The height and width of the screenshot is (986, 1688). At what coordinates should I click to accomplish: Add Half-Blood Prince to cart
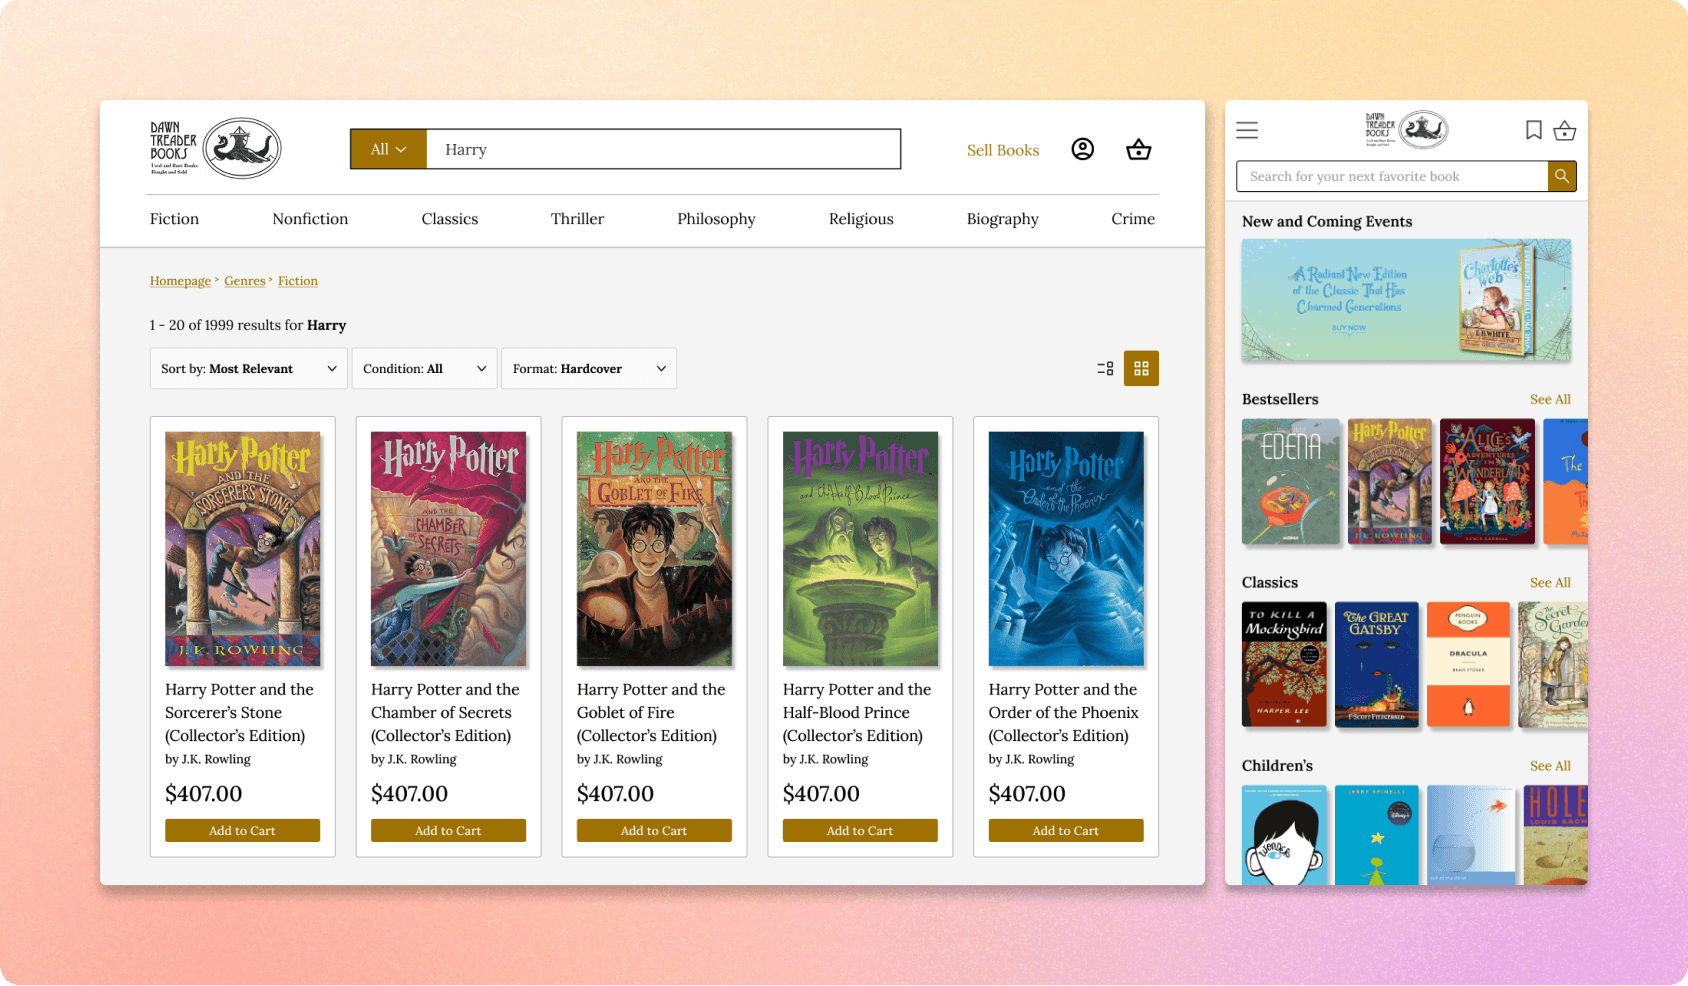click(x=860, y=830)
